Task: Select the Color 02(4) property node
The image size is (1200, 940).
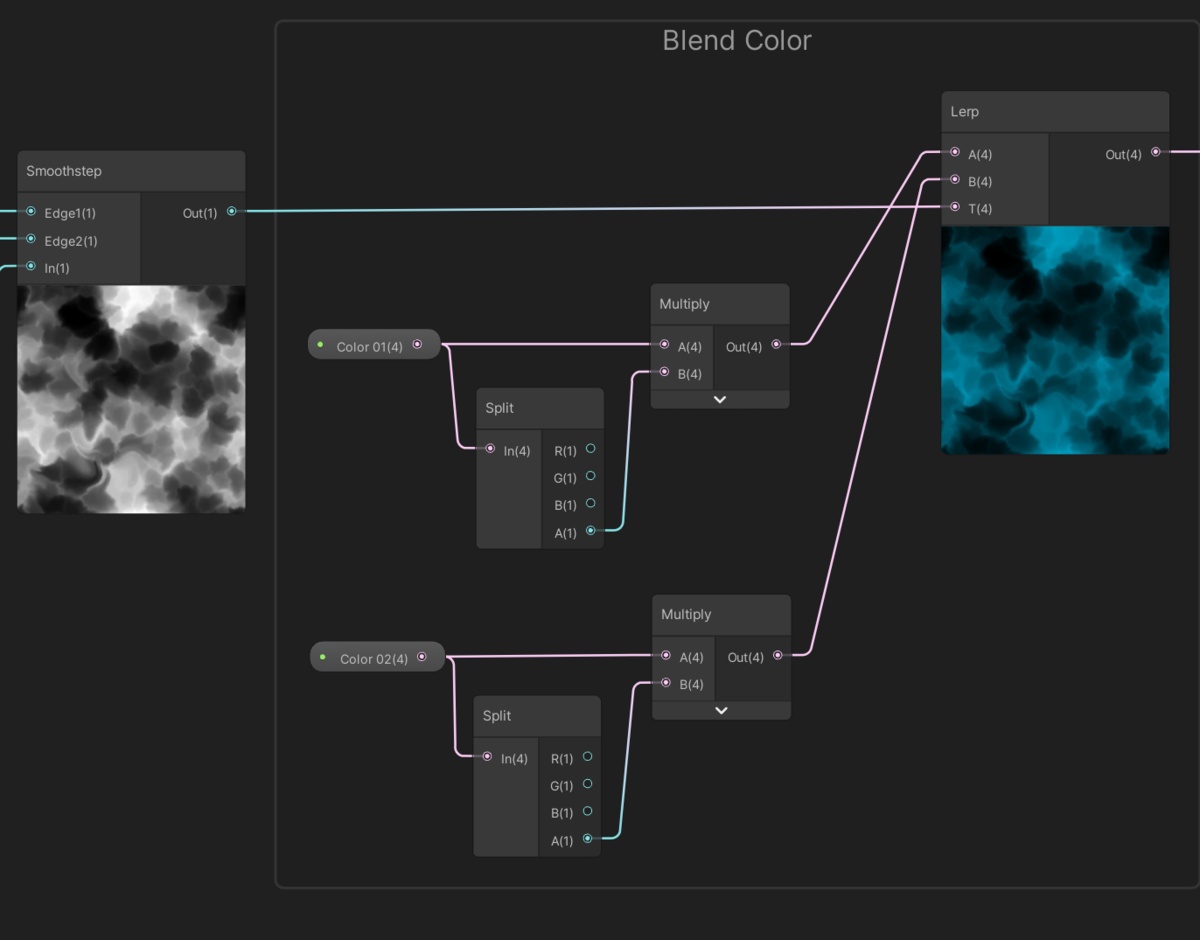Action: 377,657
